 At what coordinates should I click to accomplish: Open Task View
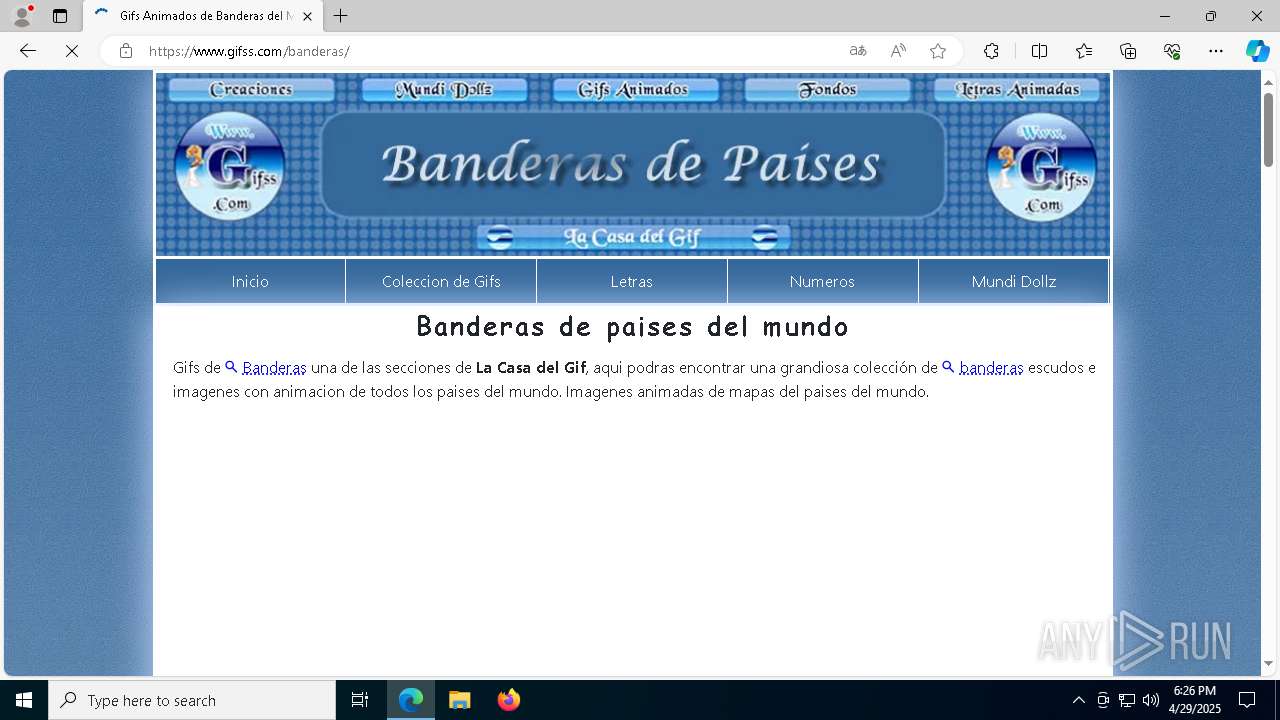360,700
